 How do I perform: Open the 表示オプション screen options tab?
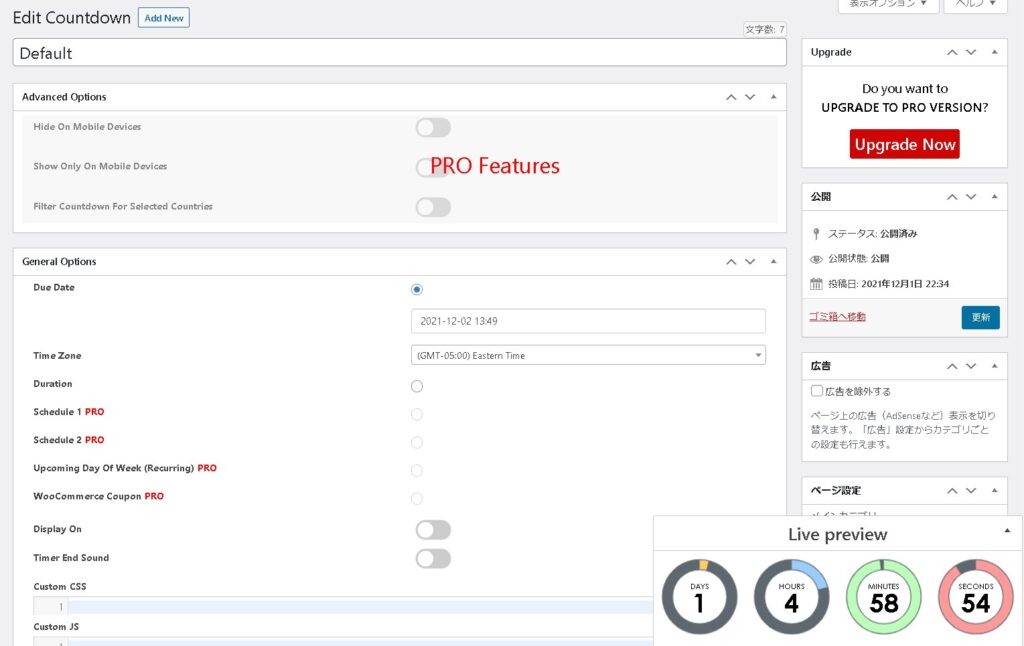888,4
